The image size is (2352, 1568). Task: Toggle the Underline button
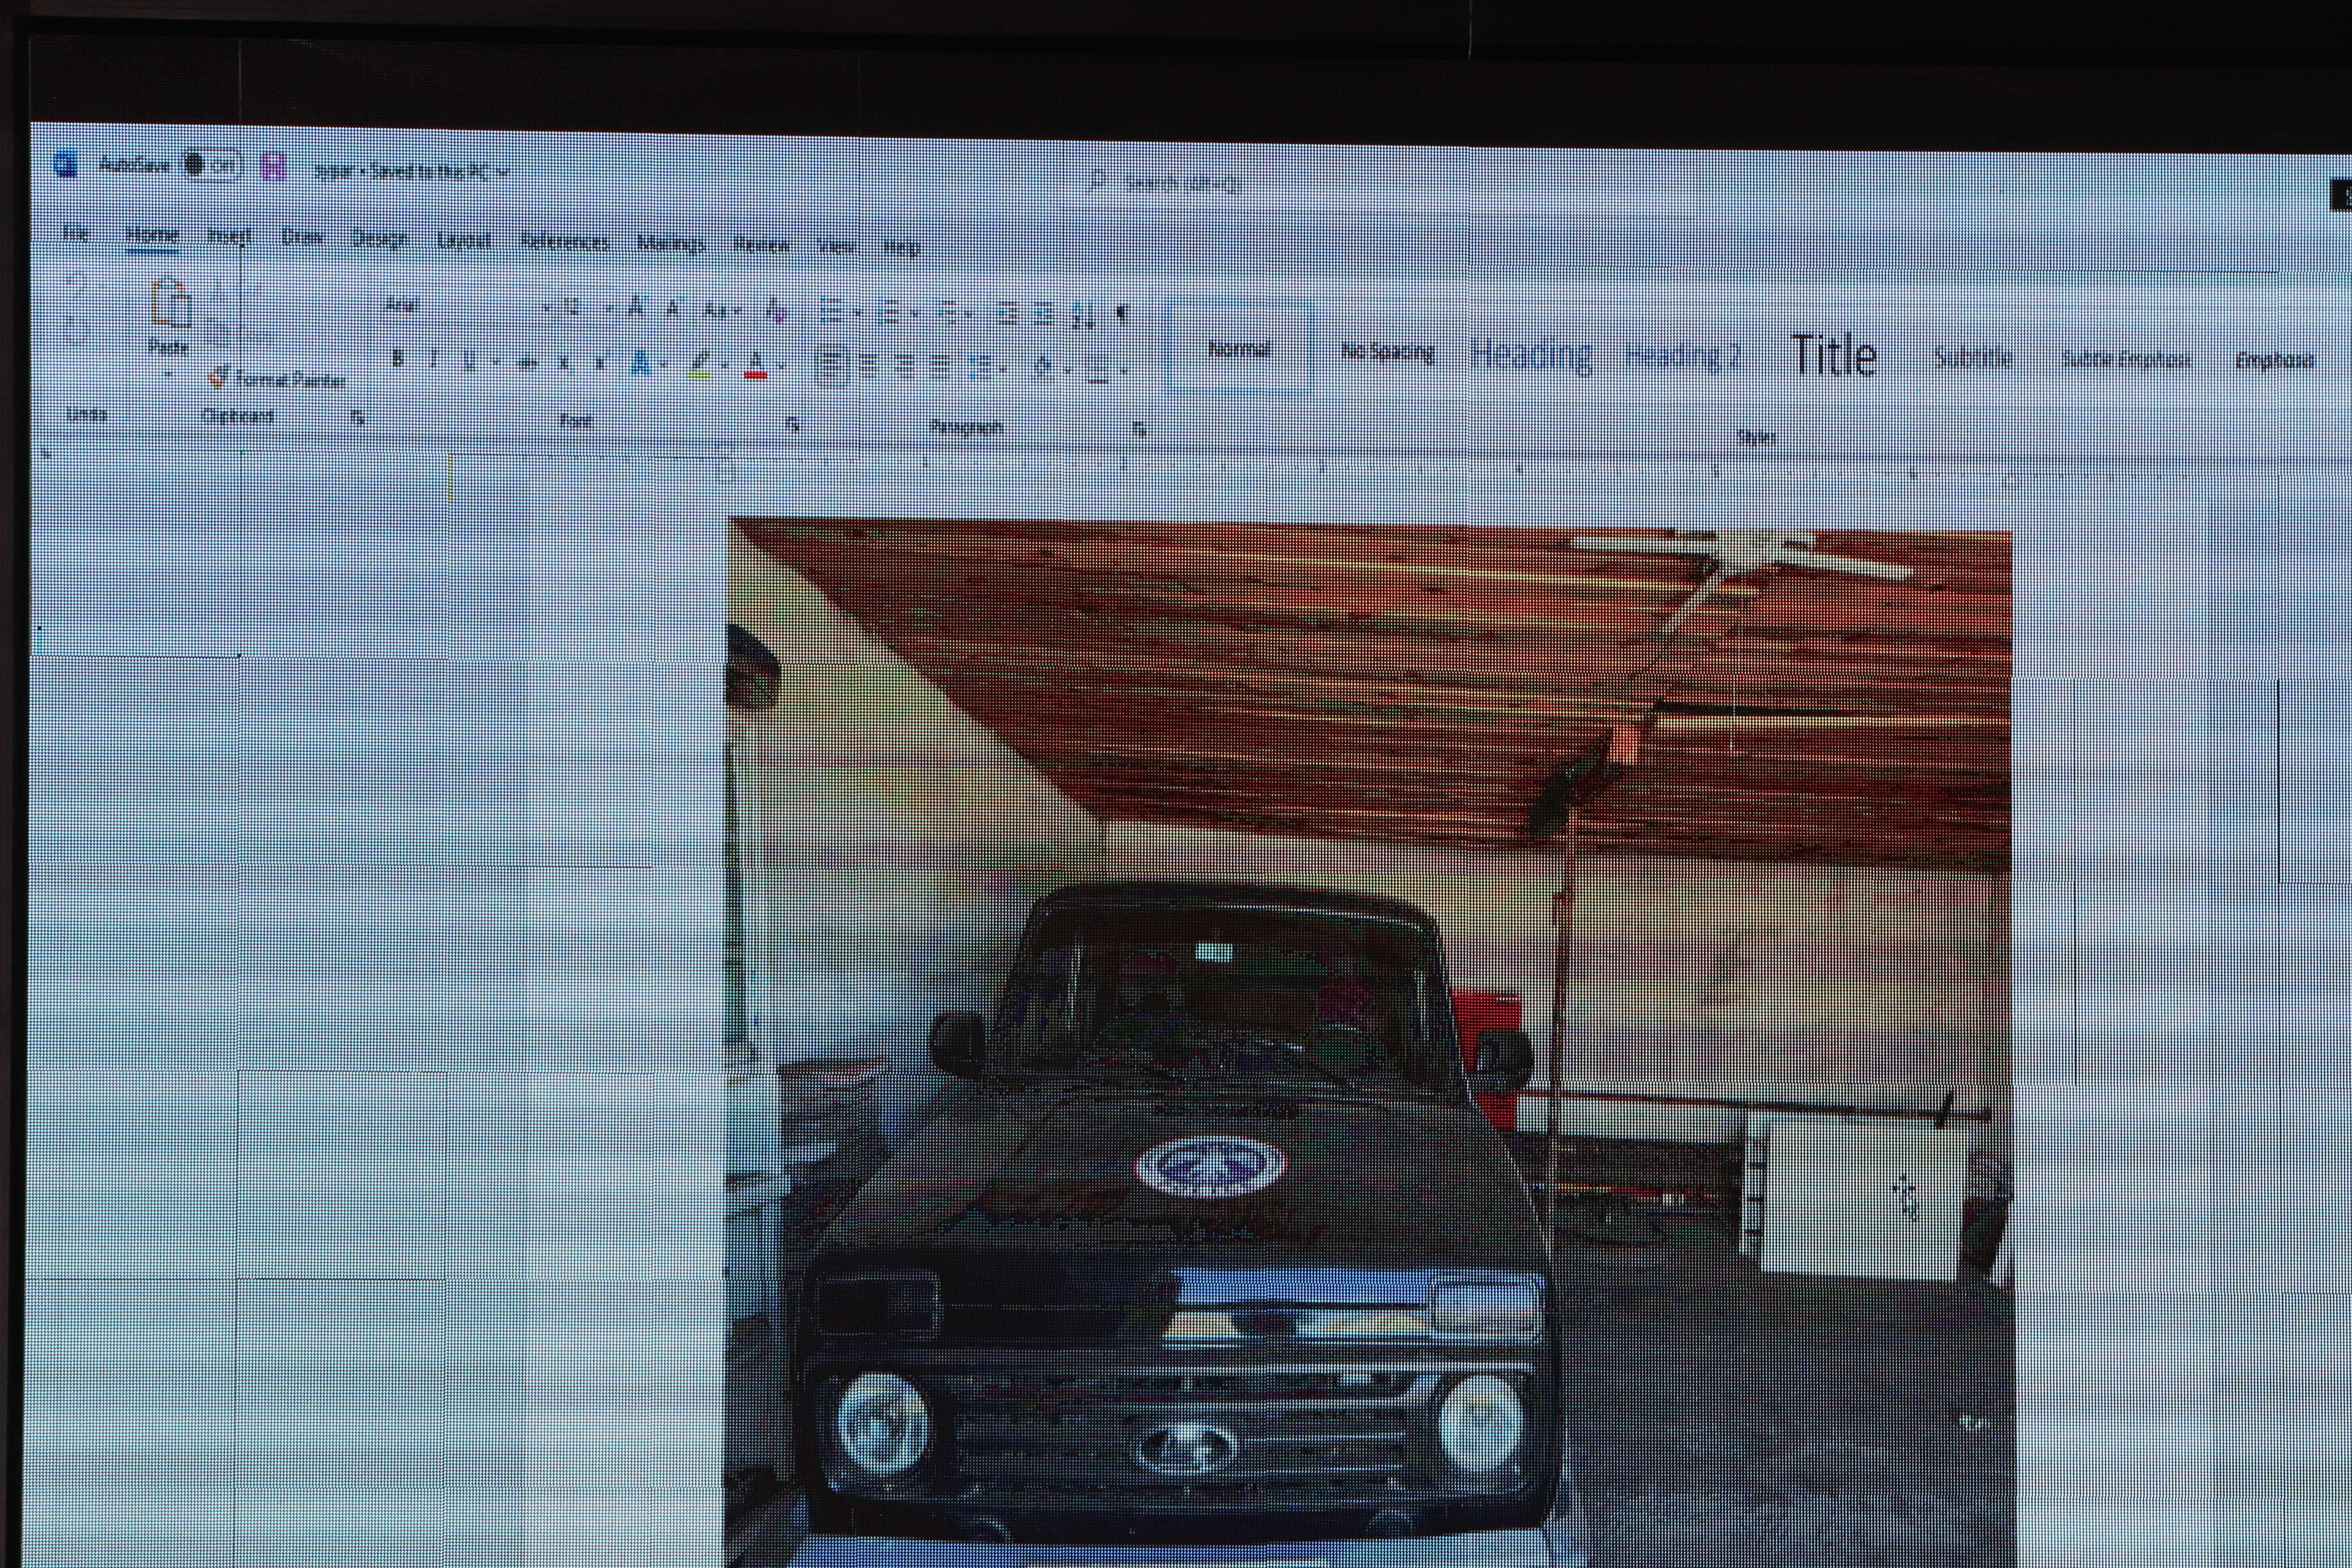[469, 361]
